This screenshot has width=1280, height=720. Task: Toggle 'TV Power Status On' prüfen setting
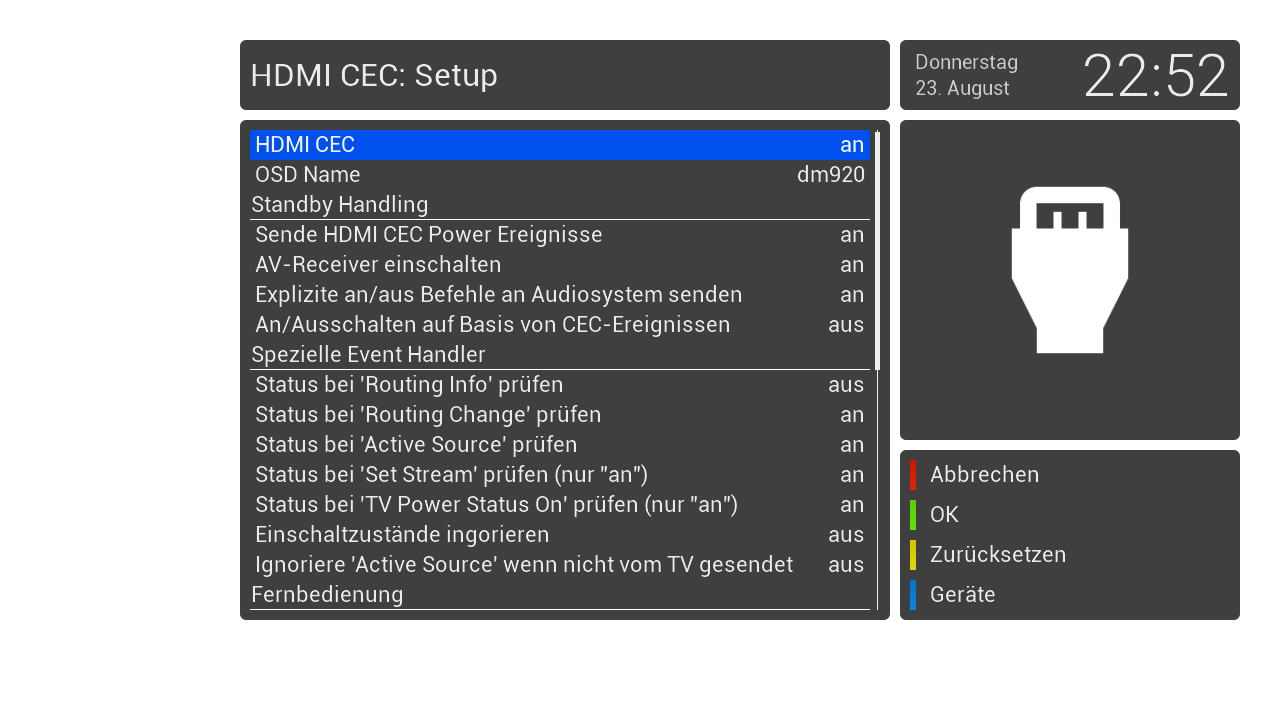coord(559,505)
